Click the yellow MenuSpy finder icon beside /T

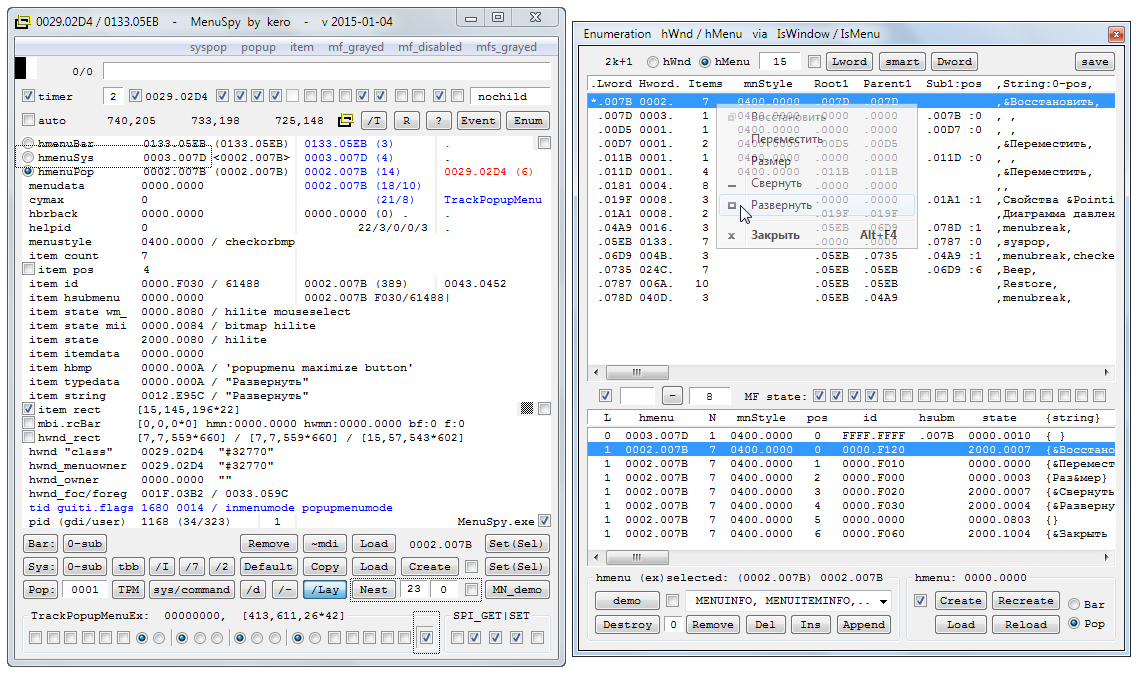(346, 121)
